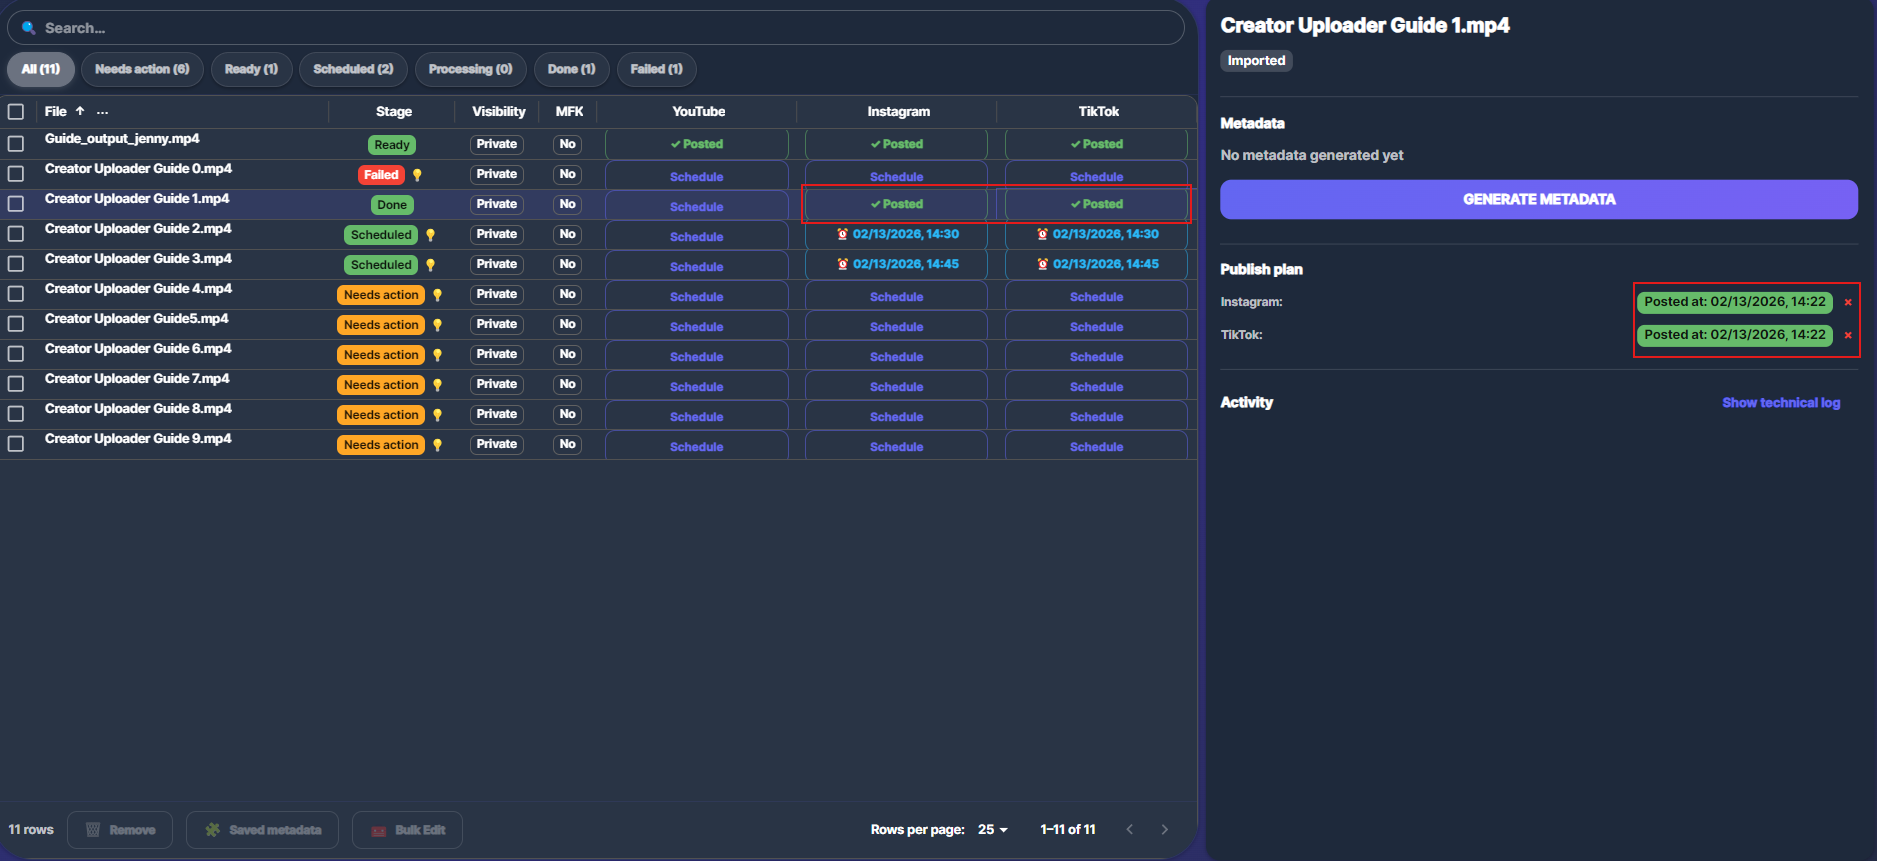Check the box for Guide_output_jenny.mp4

(16, 144)
